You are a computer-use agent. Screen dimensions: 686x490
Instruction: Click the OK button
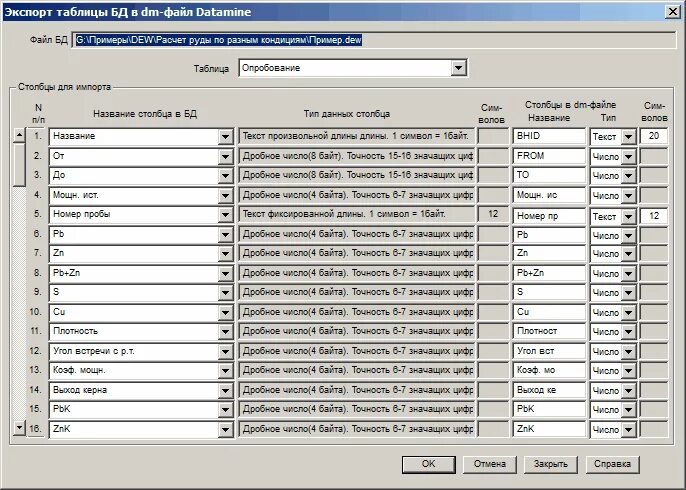pos(428,464)
